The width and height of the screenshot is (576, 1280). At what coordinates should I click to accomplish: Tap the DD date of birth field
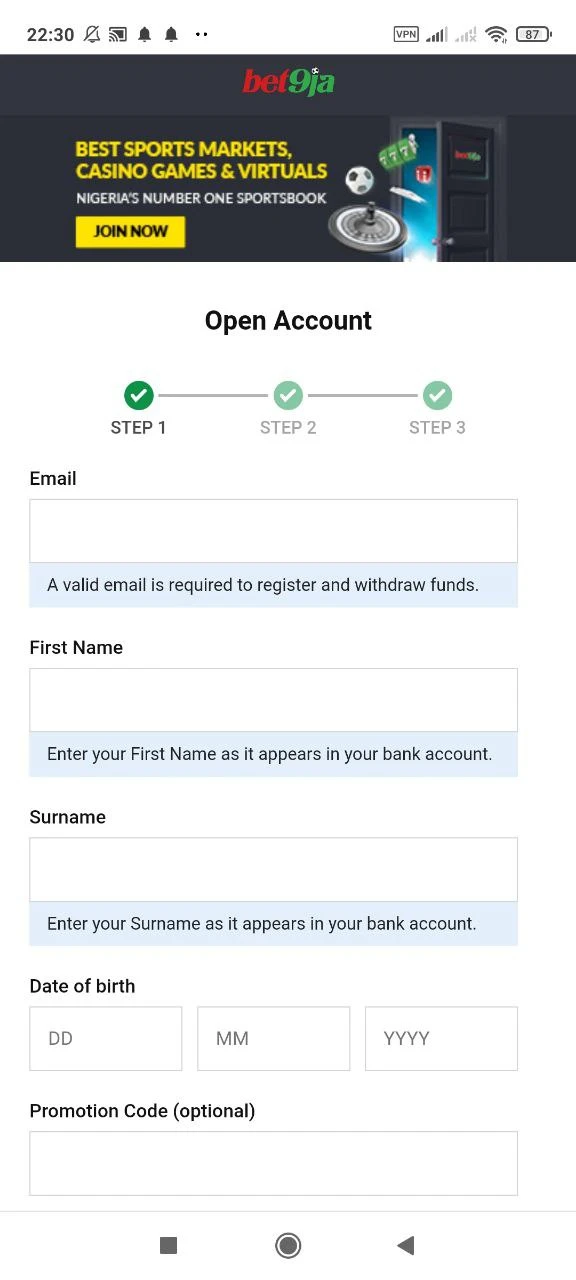[x=105, y=1038]
